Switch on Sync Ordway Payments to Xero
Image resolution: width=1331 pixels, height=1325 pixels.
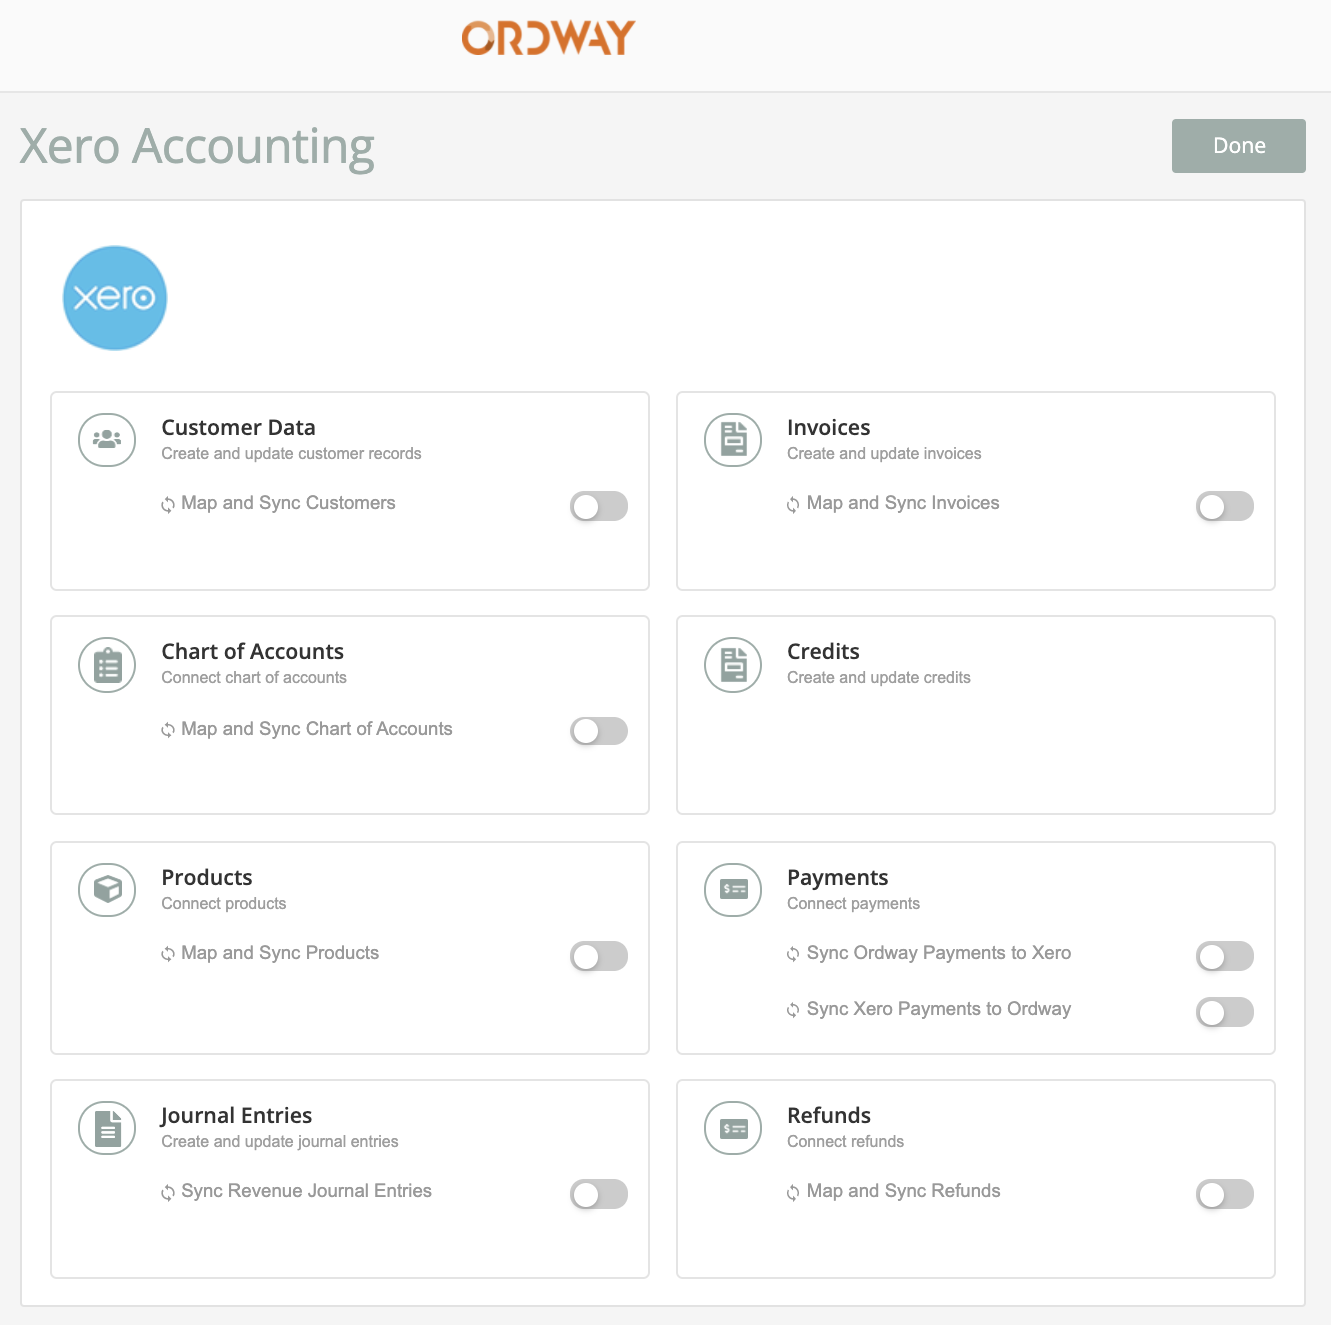point(1225,956)
